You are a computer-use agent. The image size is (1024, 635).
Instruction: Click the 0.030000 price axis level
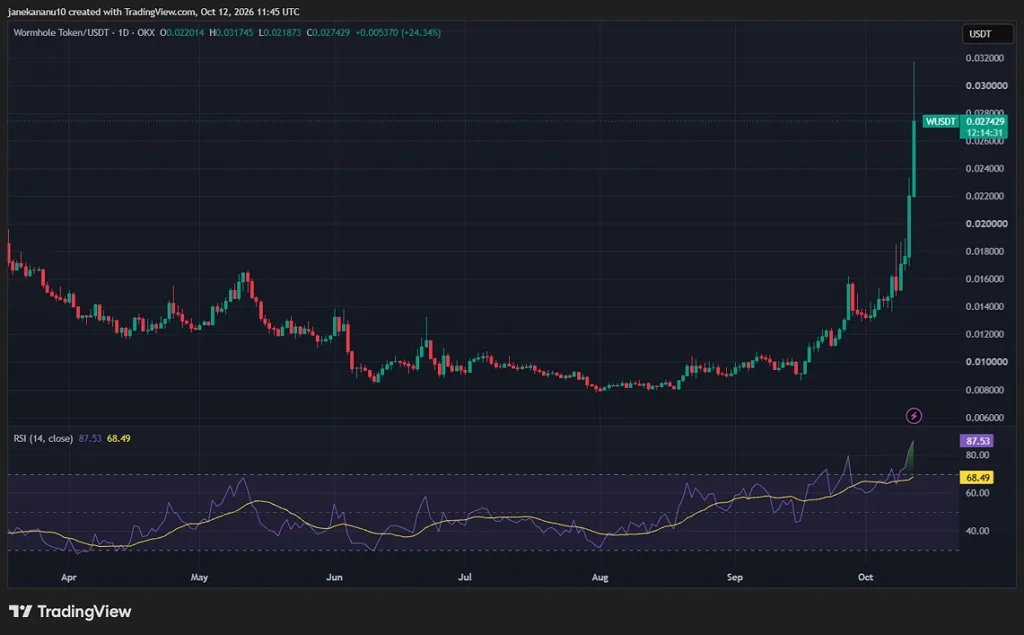[x=986, y=86]
